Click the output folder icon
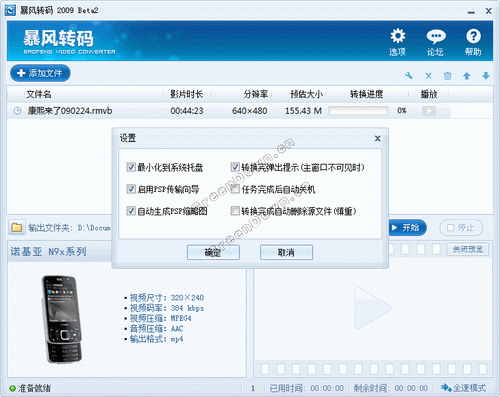This screenshot has height=397, width=500. (17, 228)
